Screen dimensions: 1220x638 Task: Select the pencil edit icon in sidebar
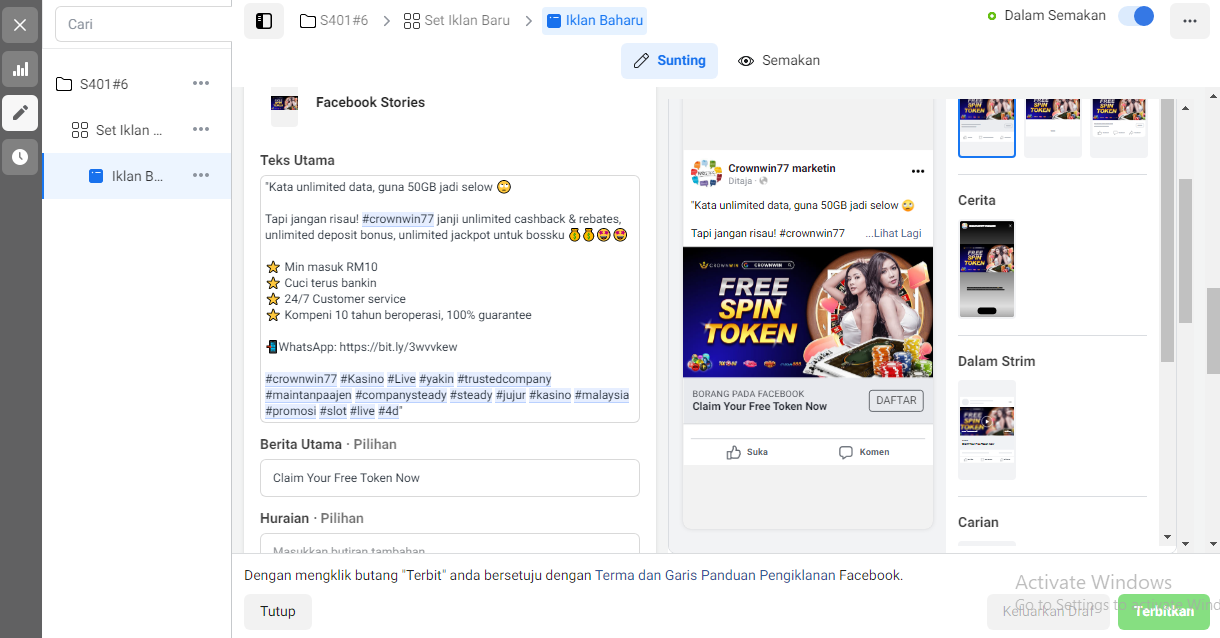point(20,113)
